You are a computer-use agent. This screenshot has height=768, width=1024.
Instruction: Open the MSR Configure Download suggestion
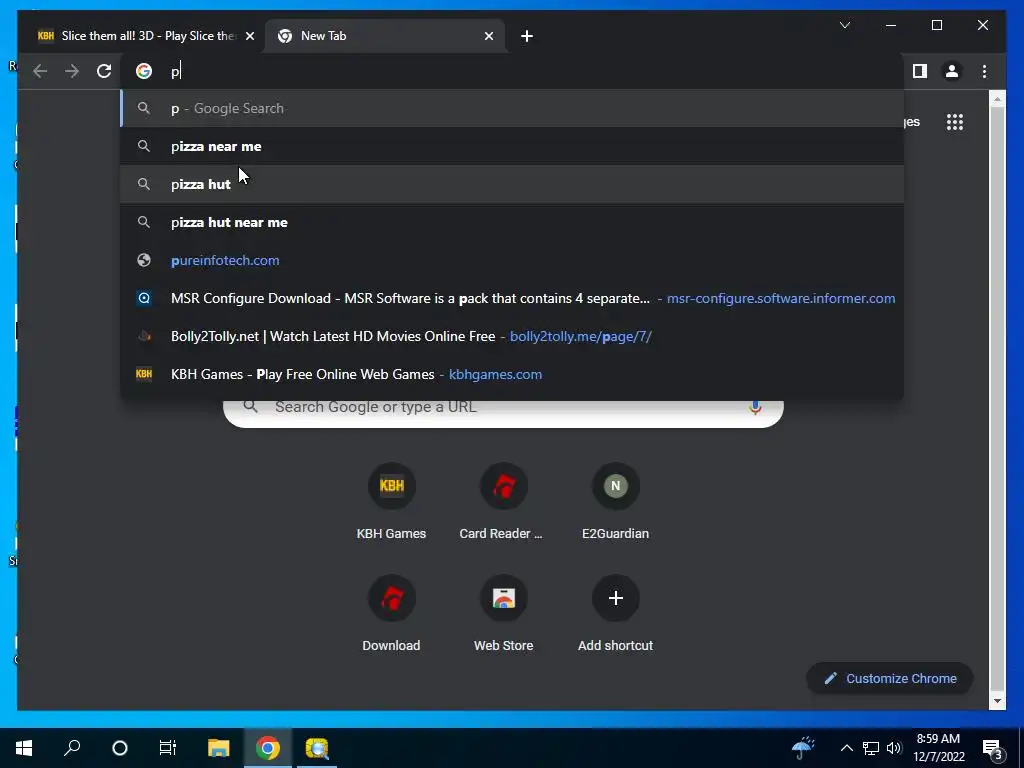pos(512,298)
